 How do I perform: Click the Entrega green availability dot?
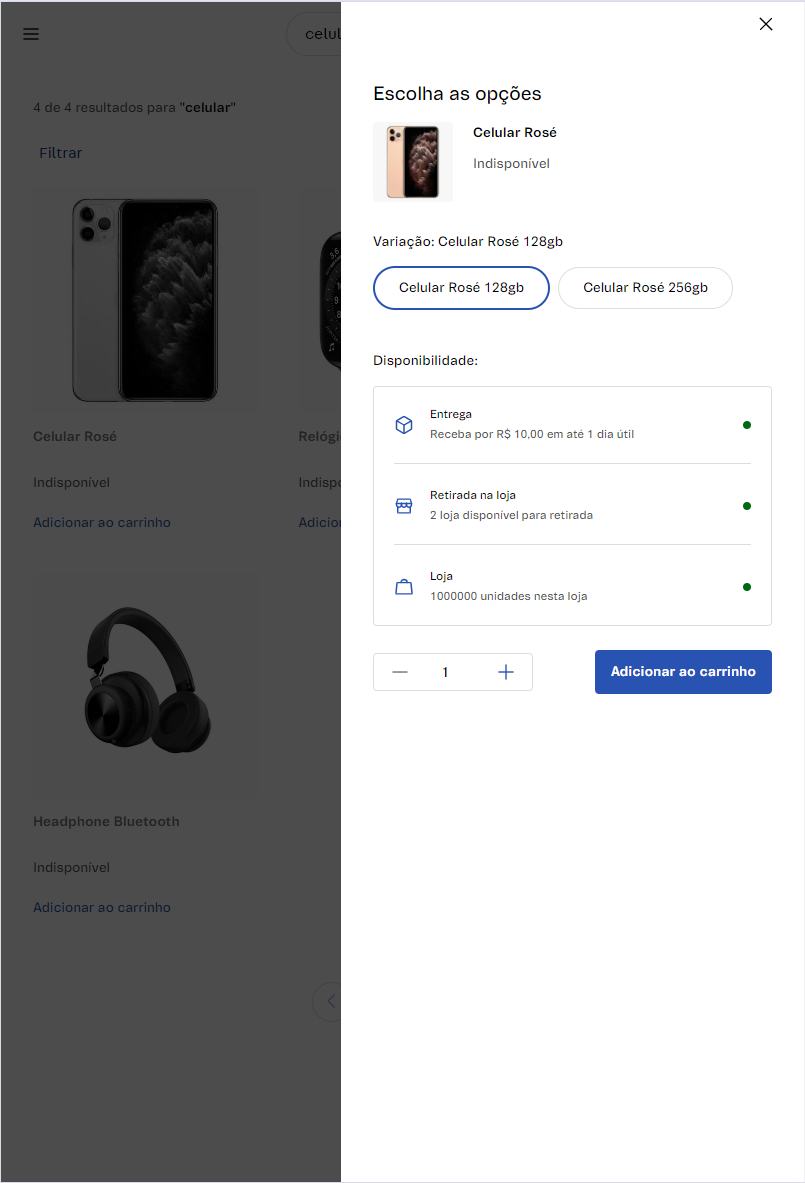tap(747, 425)
